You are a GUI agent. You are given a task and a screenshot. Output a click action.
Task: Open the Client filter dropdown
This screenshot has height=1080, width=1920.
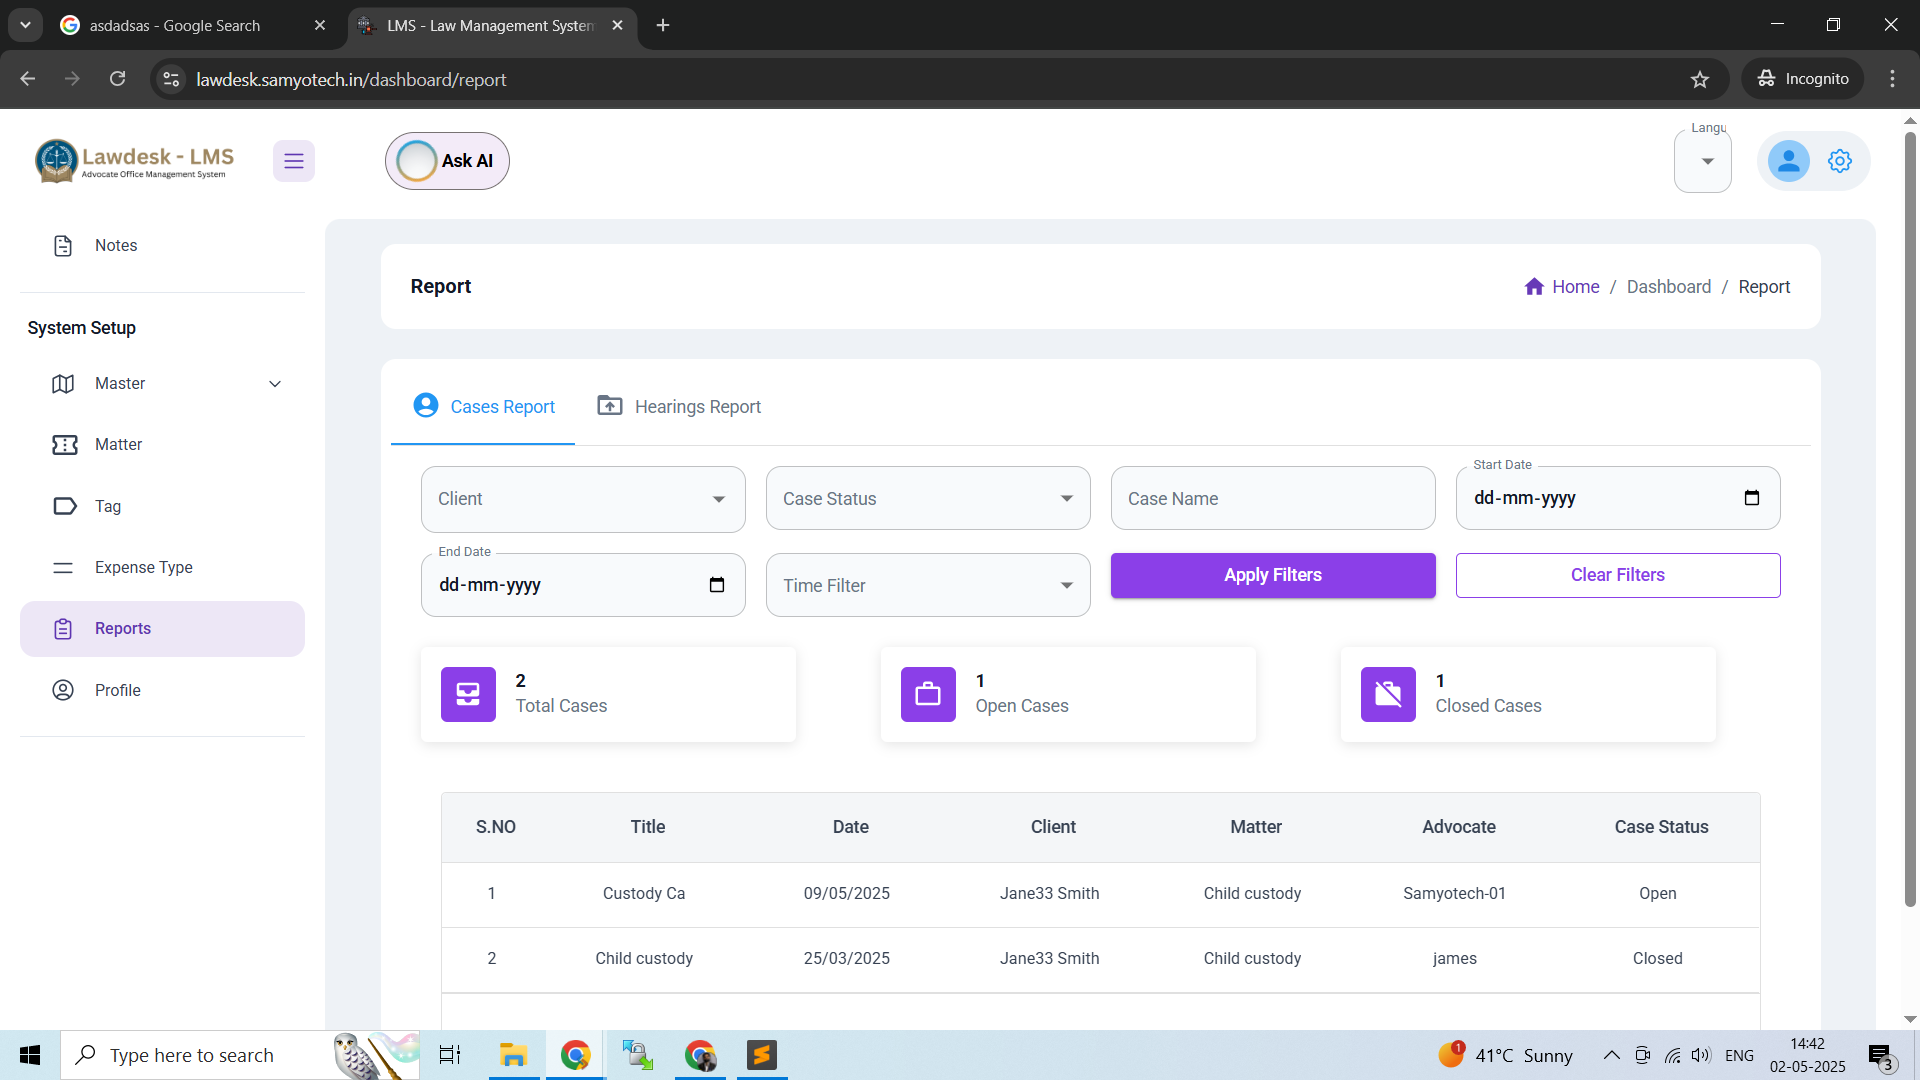(582, 498)
